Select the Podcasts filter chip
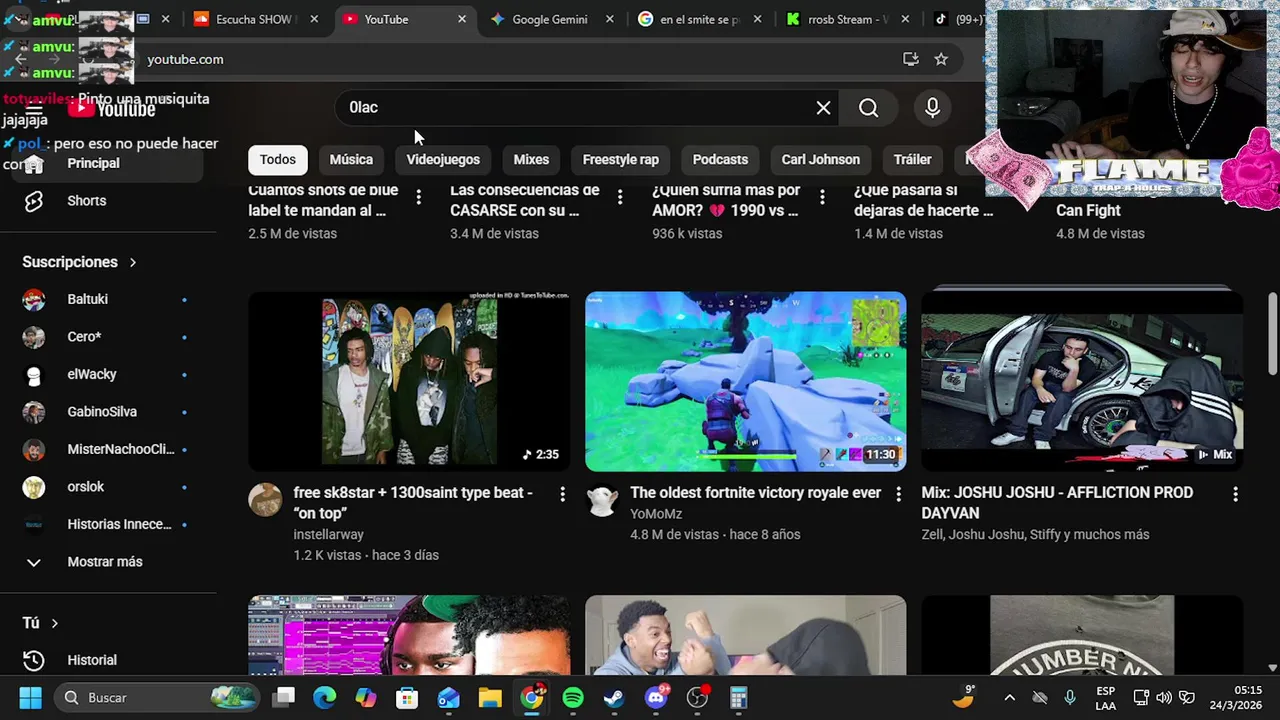Screen dimensions: 1280x720 (720, 159)
